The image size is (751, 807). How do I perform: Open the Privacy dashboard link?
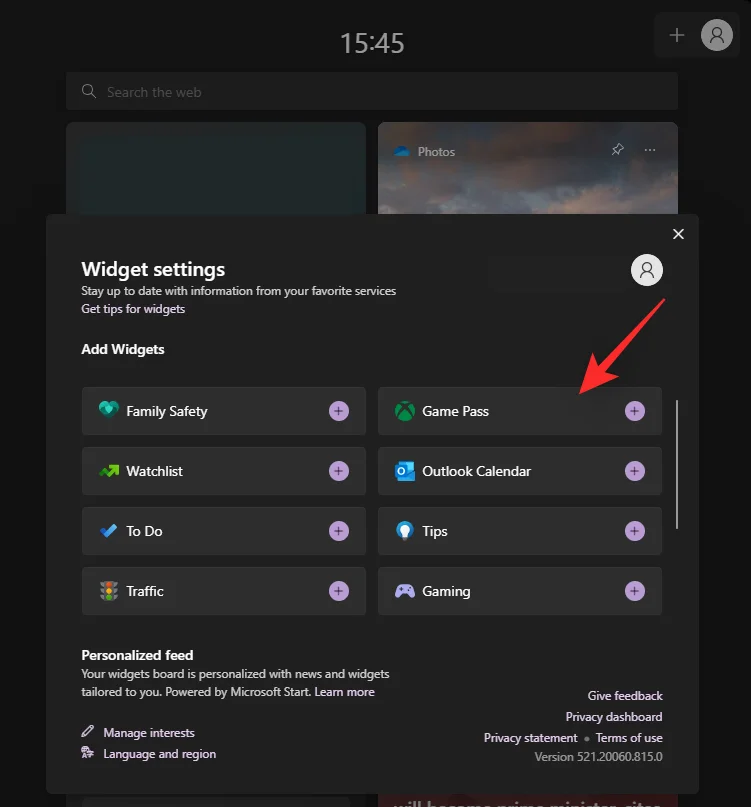(614, 717)
